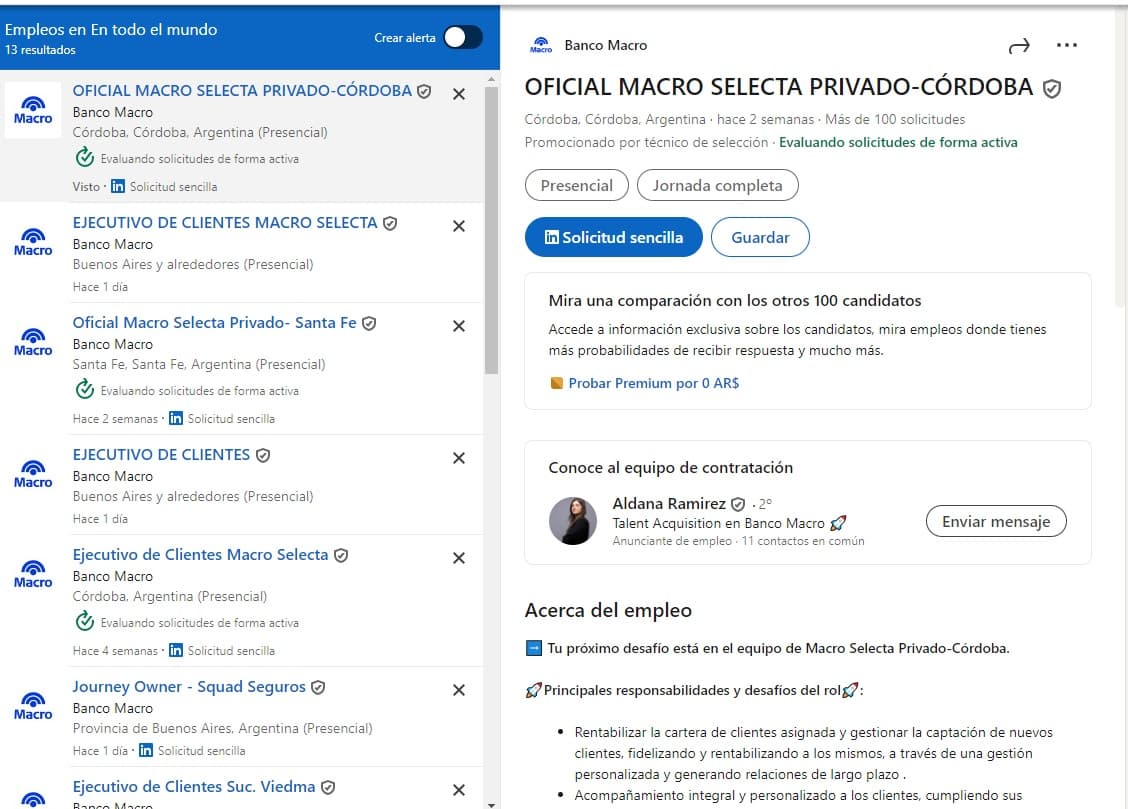Dismiss the OFICIAL MACRO SELECTA PRIVADO-CÓRDOBA listing

[459, 94]
